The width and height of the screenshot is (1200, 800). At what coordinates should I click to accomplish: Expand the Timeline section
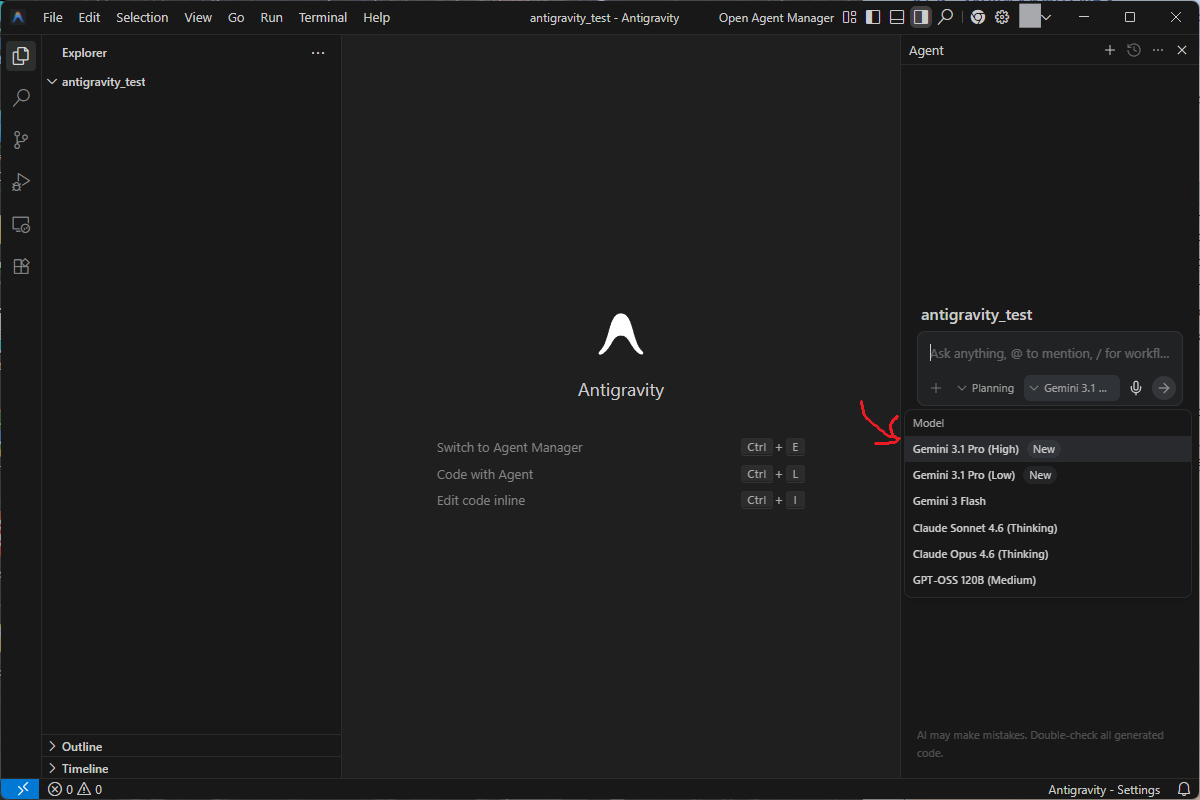(x=191, y=768)
